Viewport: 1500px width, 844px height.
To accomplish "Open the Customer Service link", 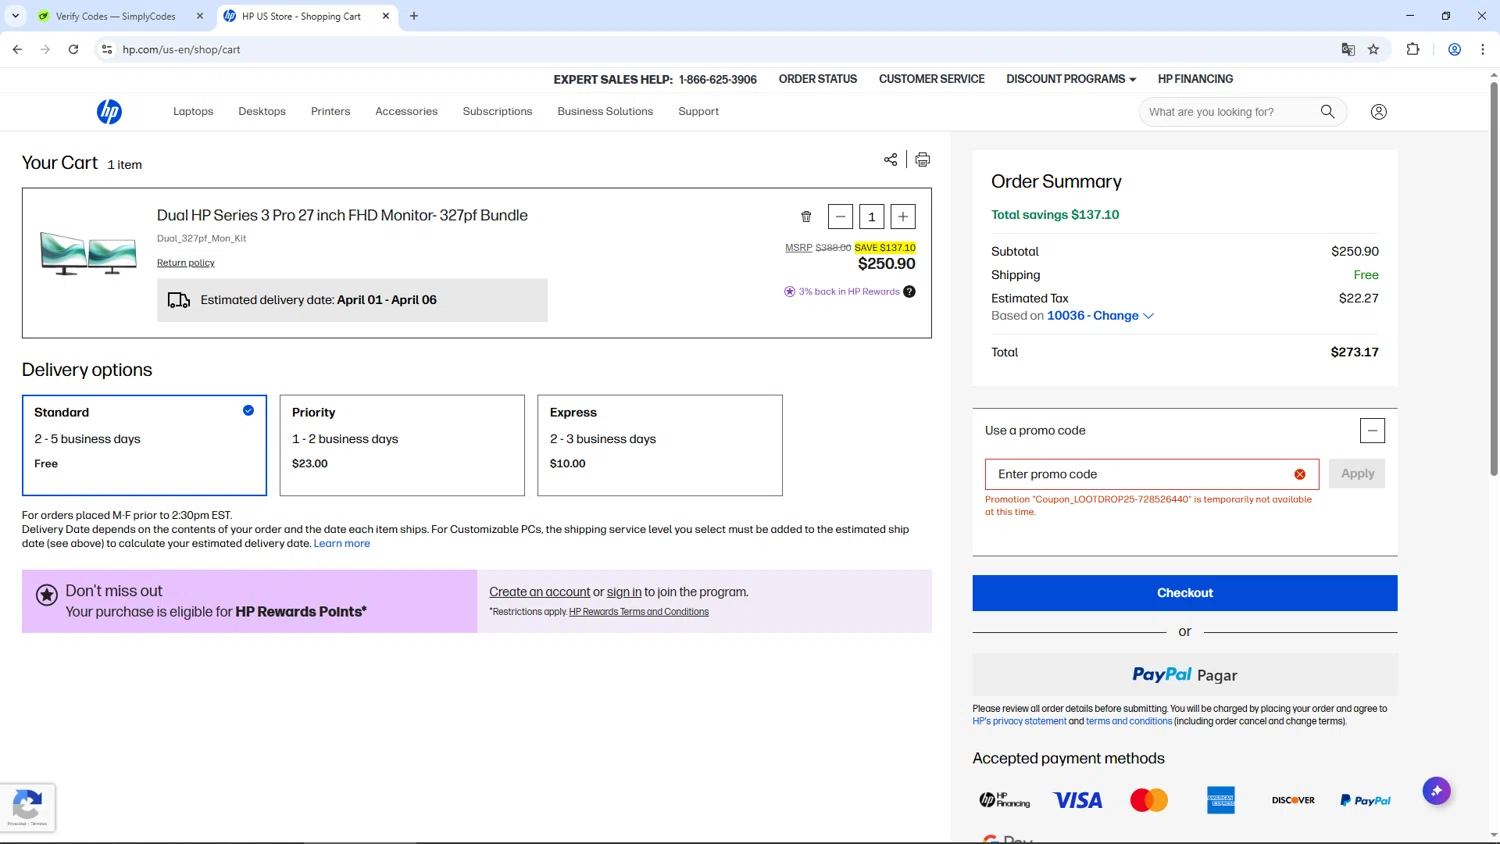I will point(932,79).
